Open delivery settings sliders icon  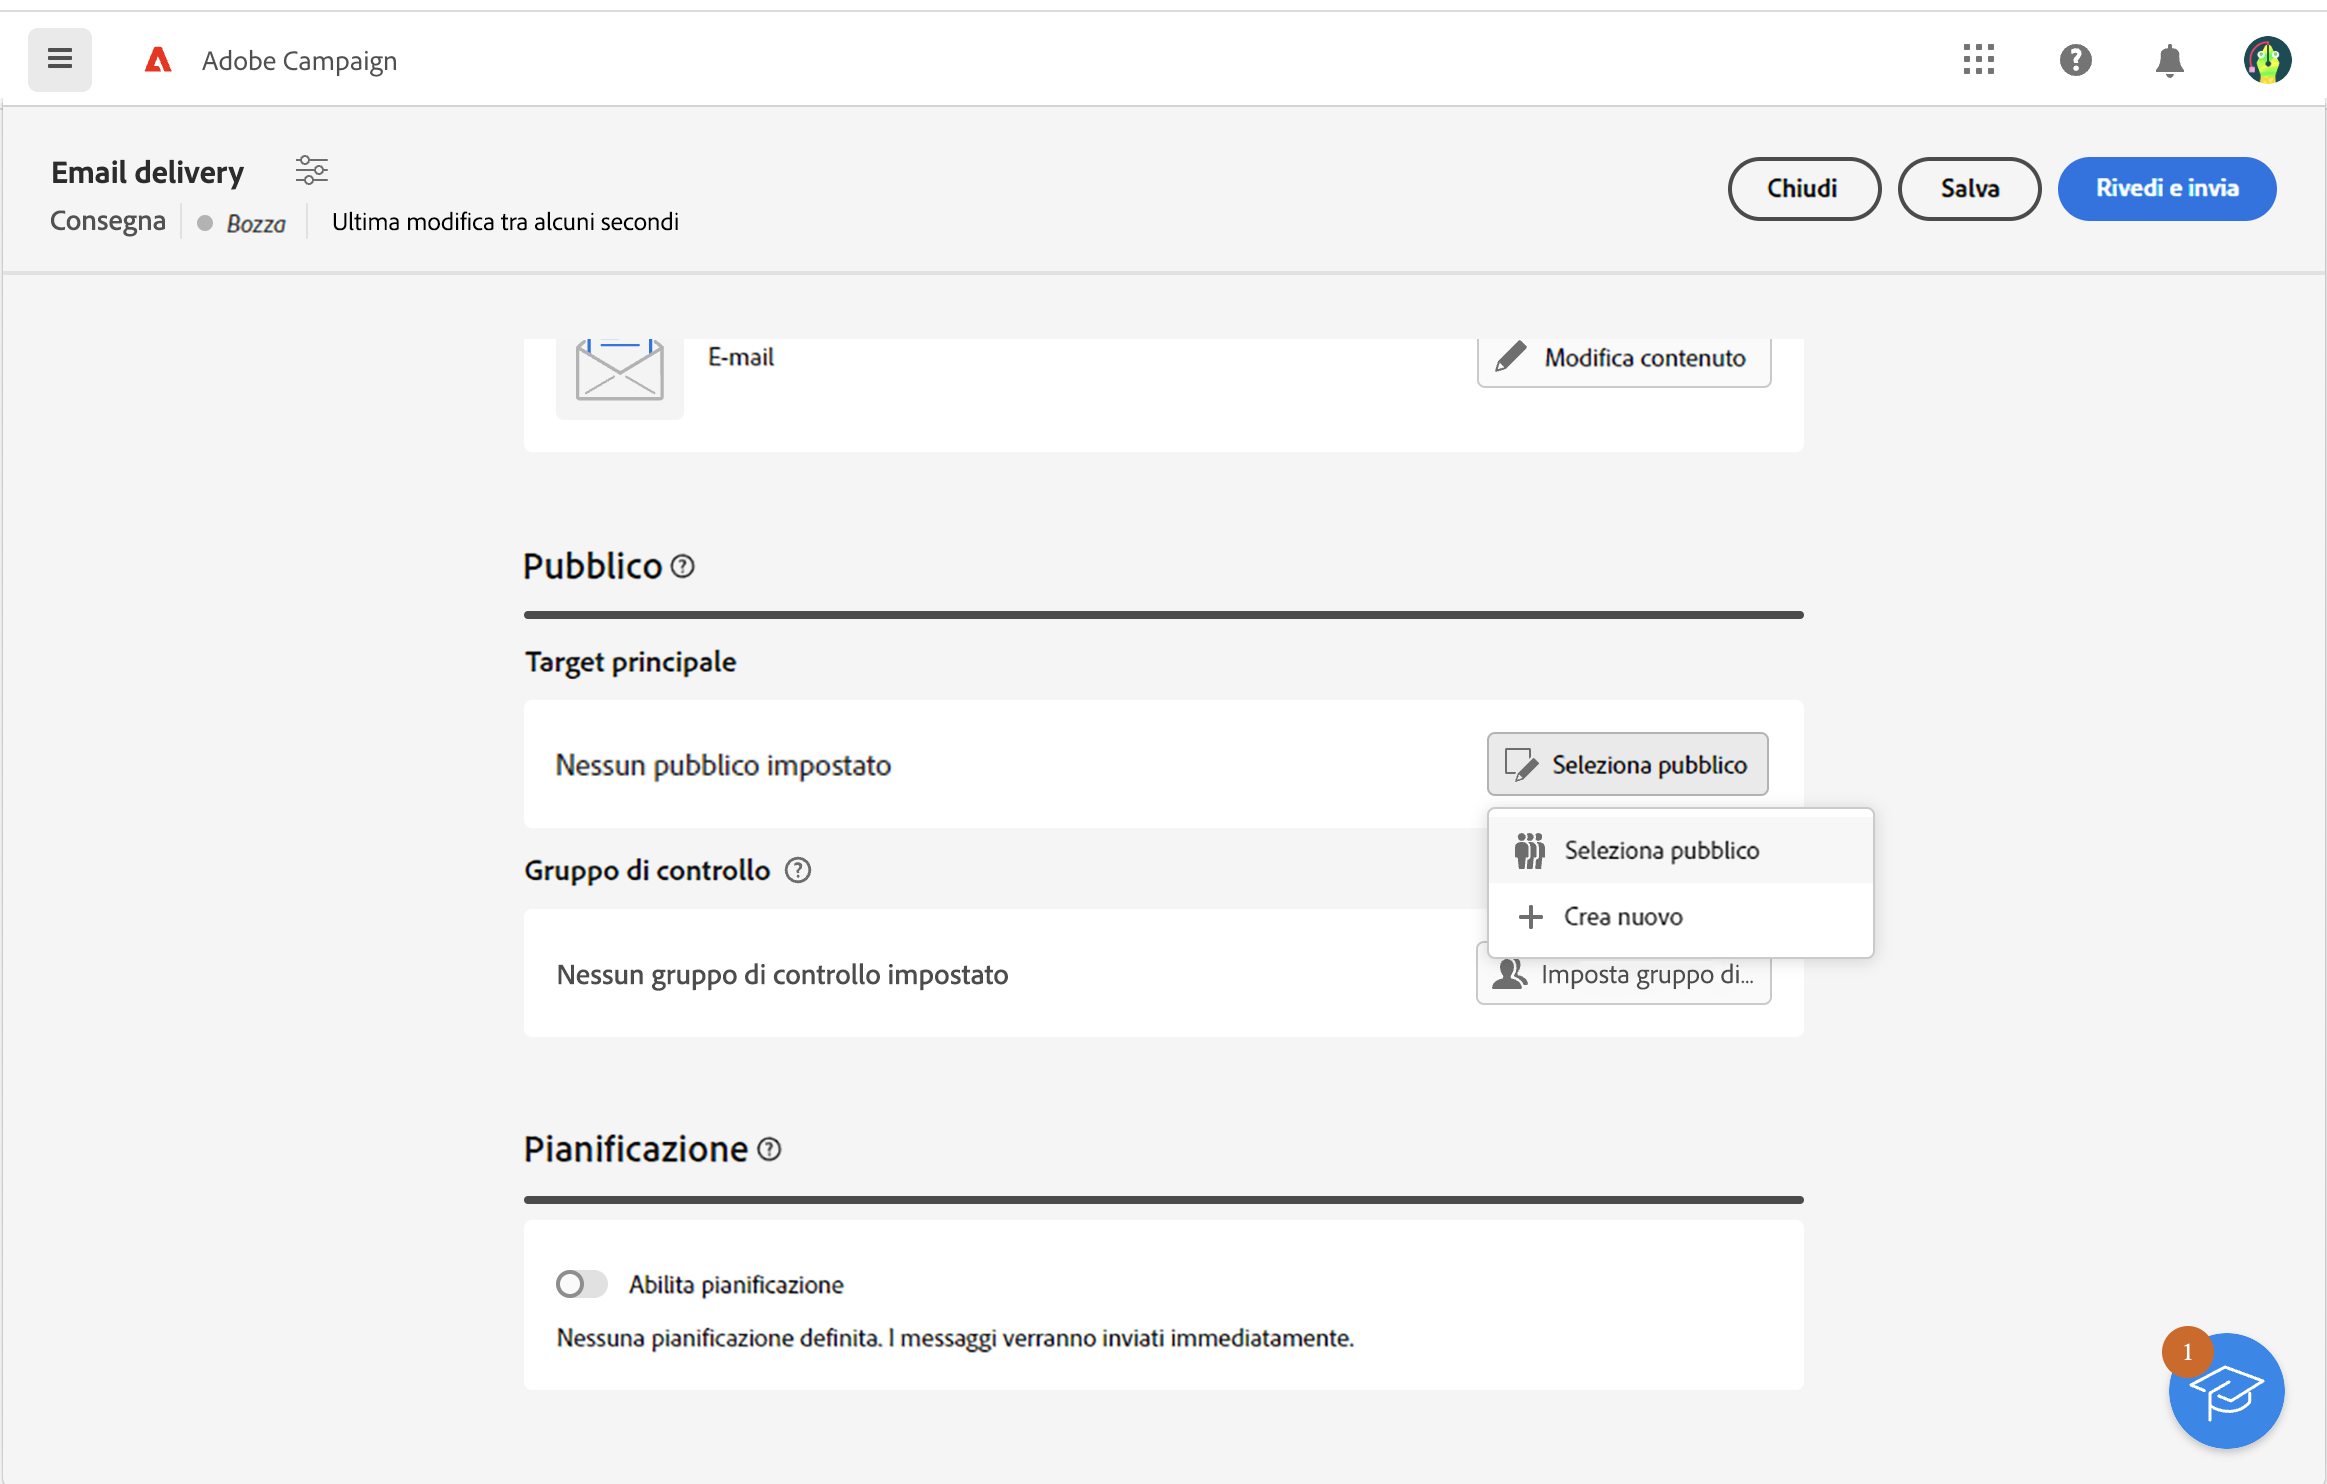311,170
